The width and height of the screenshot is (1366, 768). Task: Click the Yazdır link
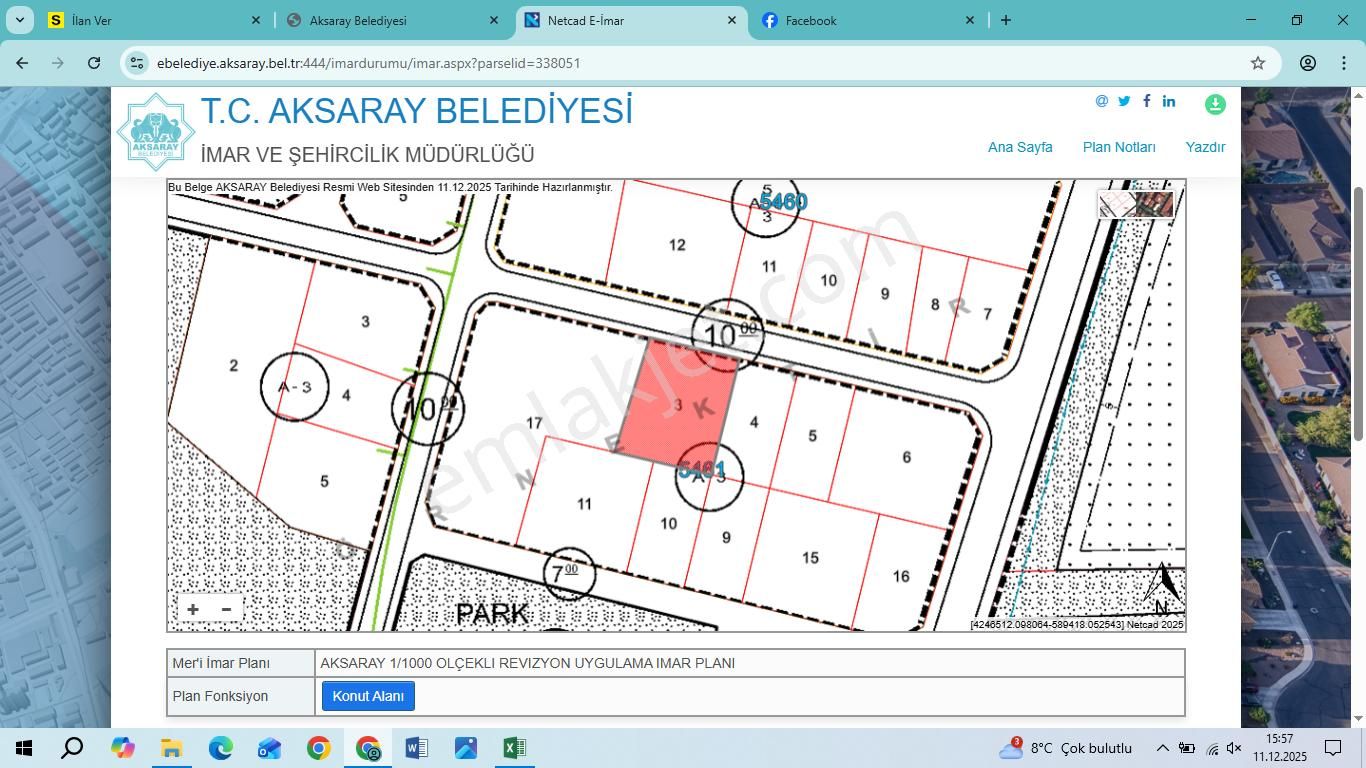coord(1205,147)
